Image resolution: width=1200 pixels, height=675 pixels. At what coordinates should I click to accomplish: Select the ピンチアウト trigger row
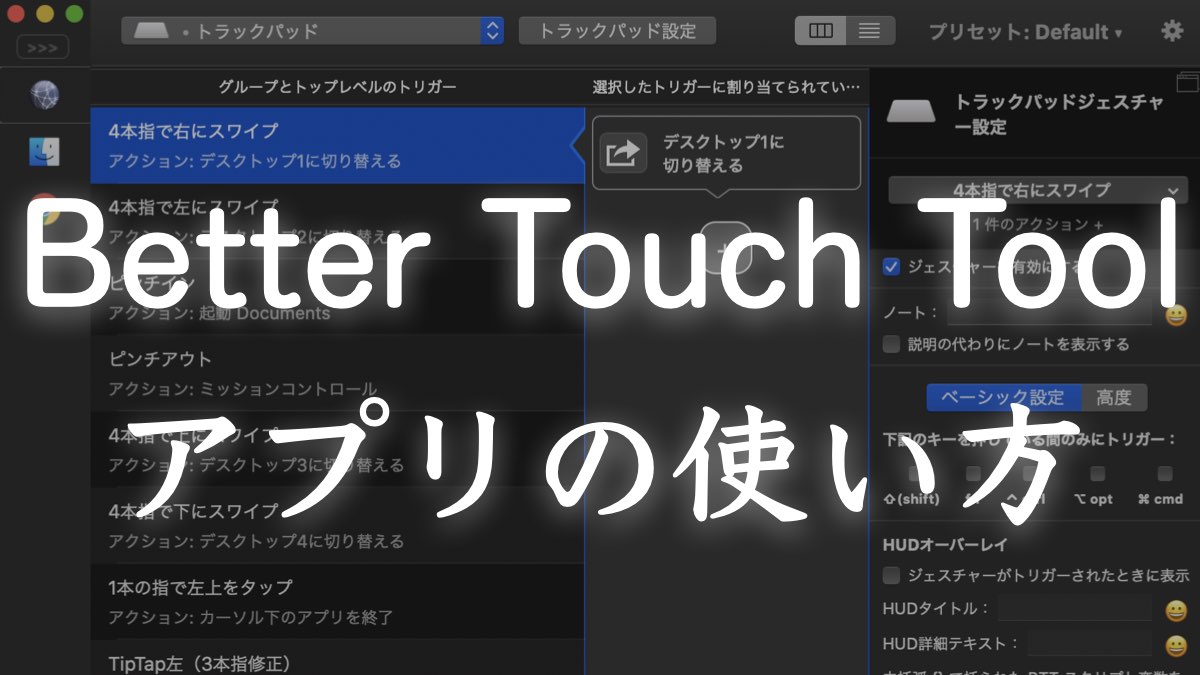coord(337,373)
